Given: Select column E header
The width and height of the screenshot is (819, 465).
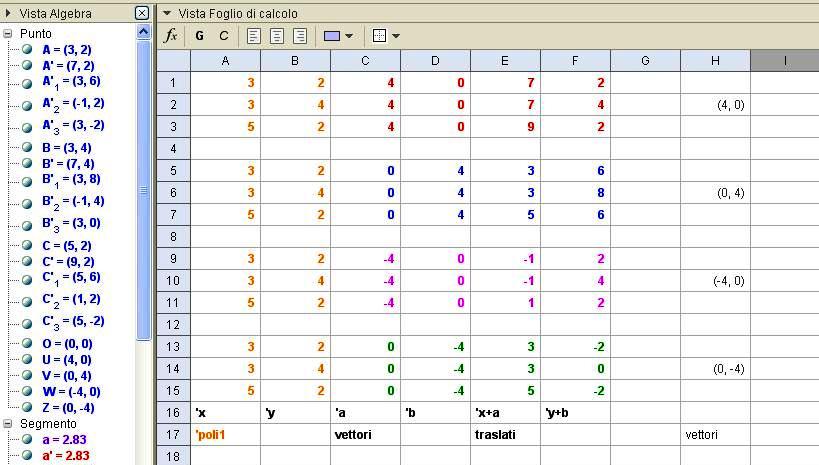Looking at the screenshot, I should [x=505, y=61].
